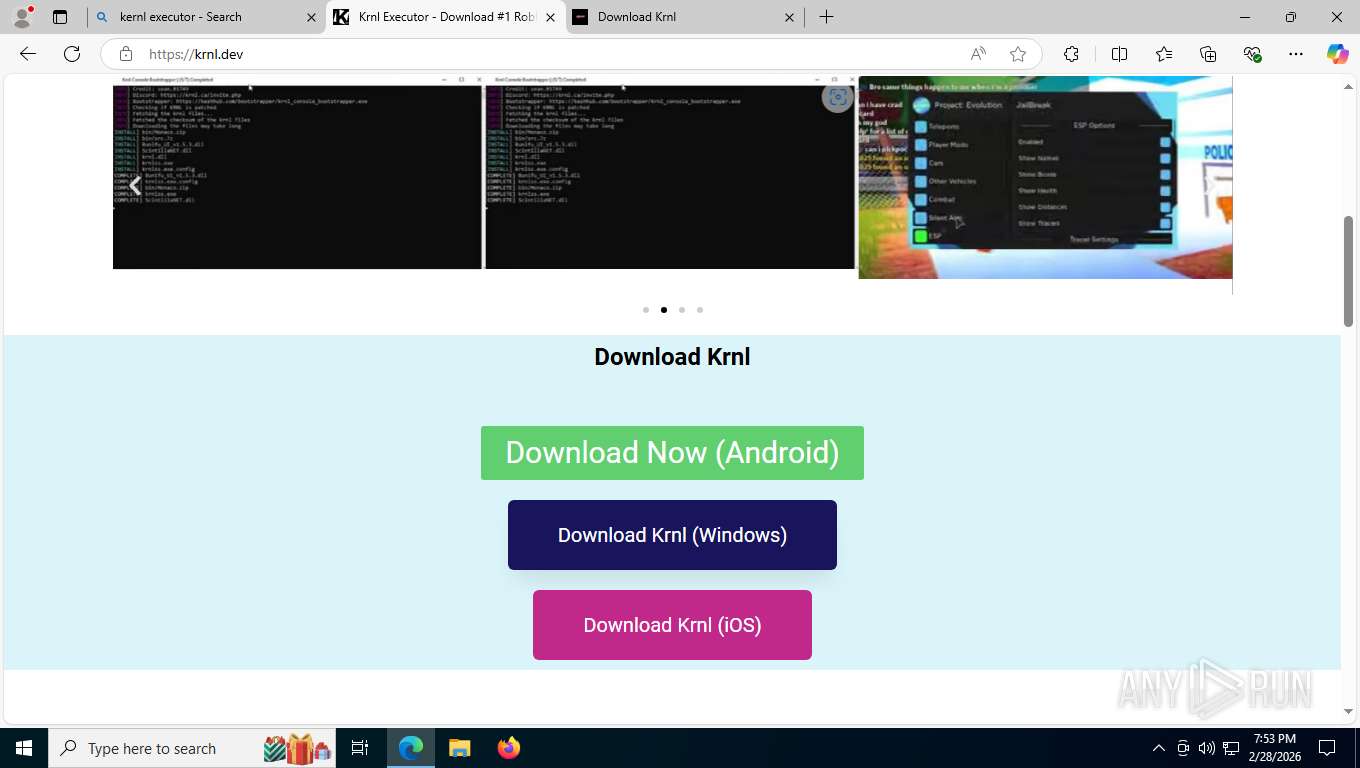Close the Download Krnl tab
The width and height of the screenshot is (1360, 768).
(789, 17)
